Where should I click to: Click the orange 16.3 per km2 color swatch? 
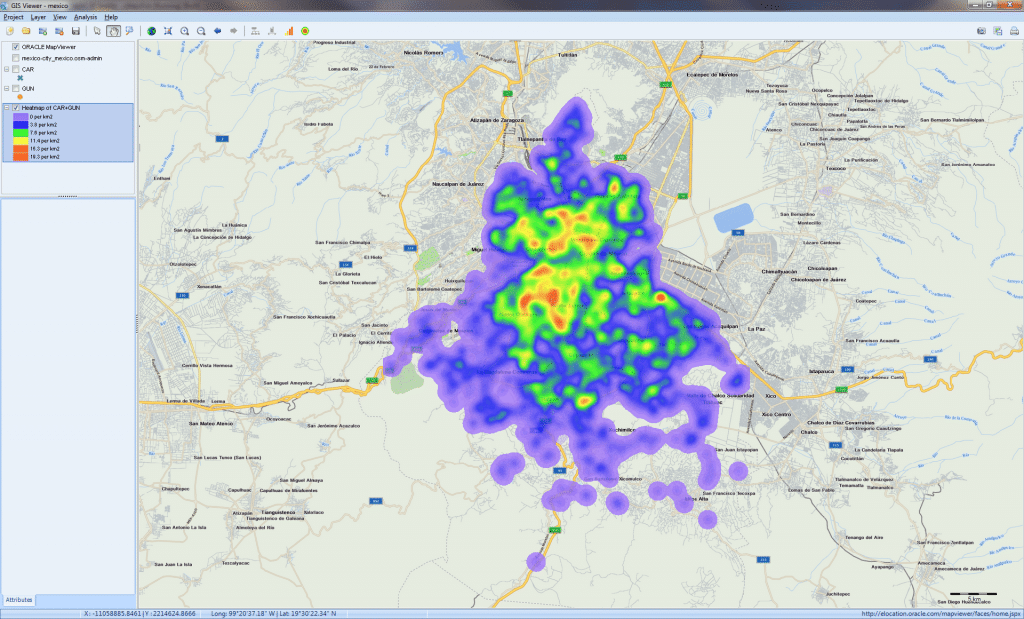click(19, 148)
